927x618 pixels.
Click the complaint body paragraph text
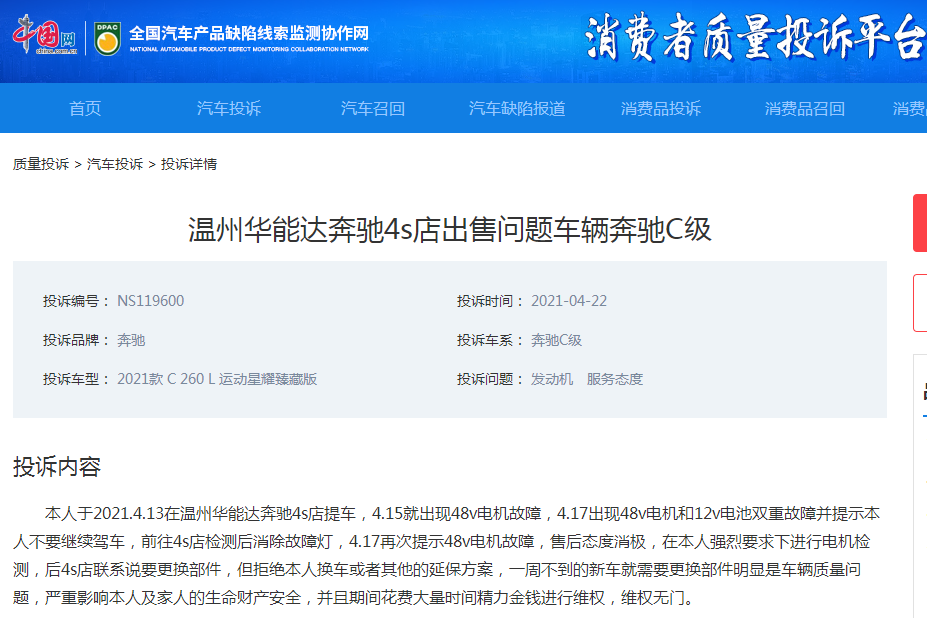click(x=446, y=555)
